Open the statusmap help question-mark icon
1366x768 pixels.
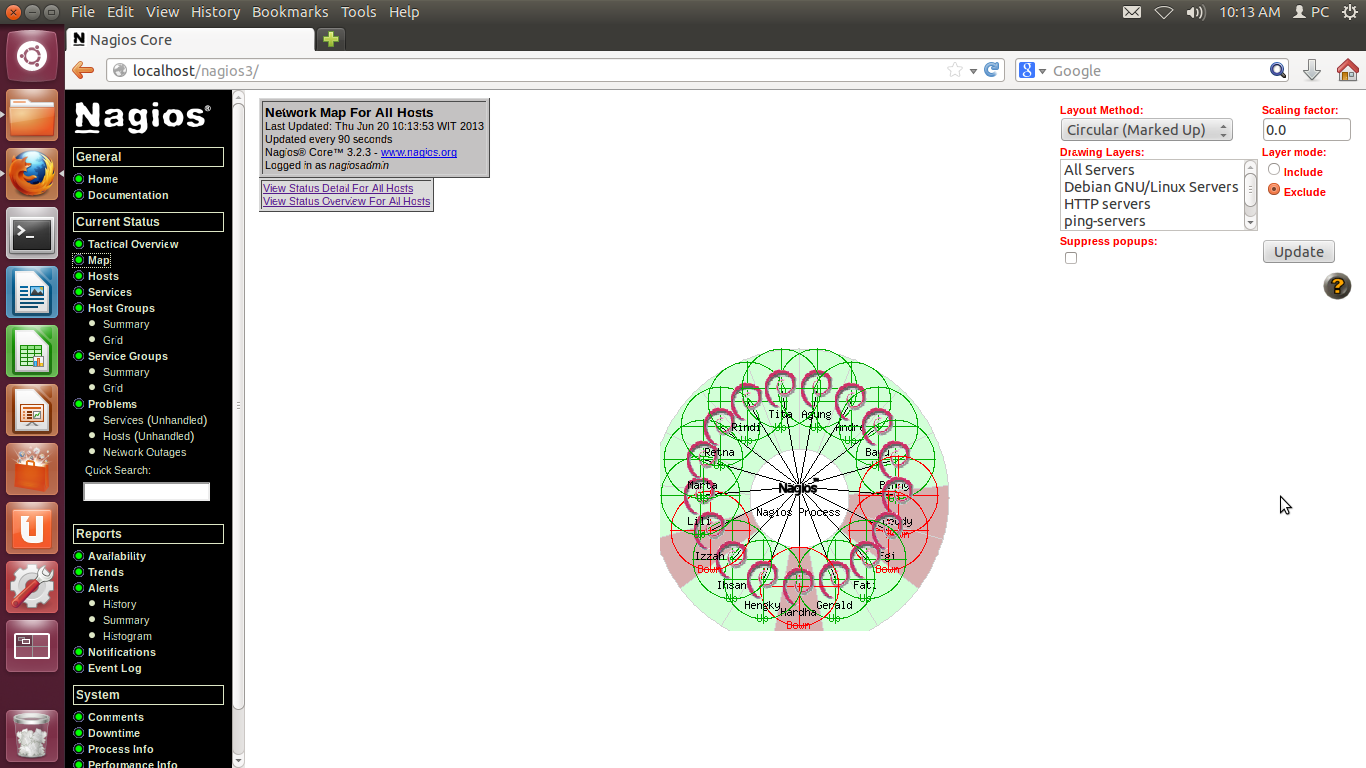pos(1337,286)
